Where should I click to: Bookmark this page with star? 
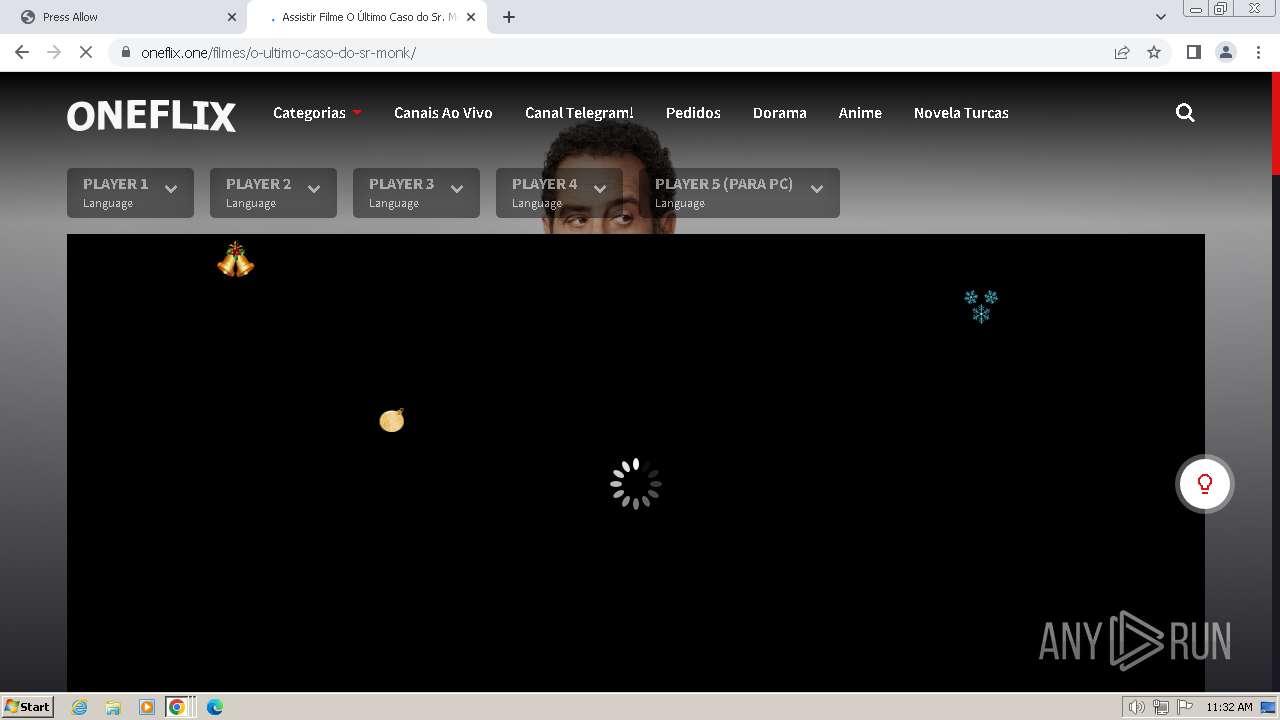point(1154,52)
